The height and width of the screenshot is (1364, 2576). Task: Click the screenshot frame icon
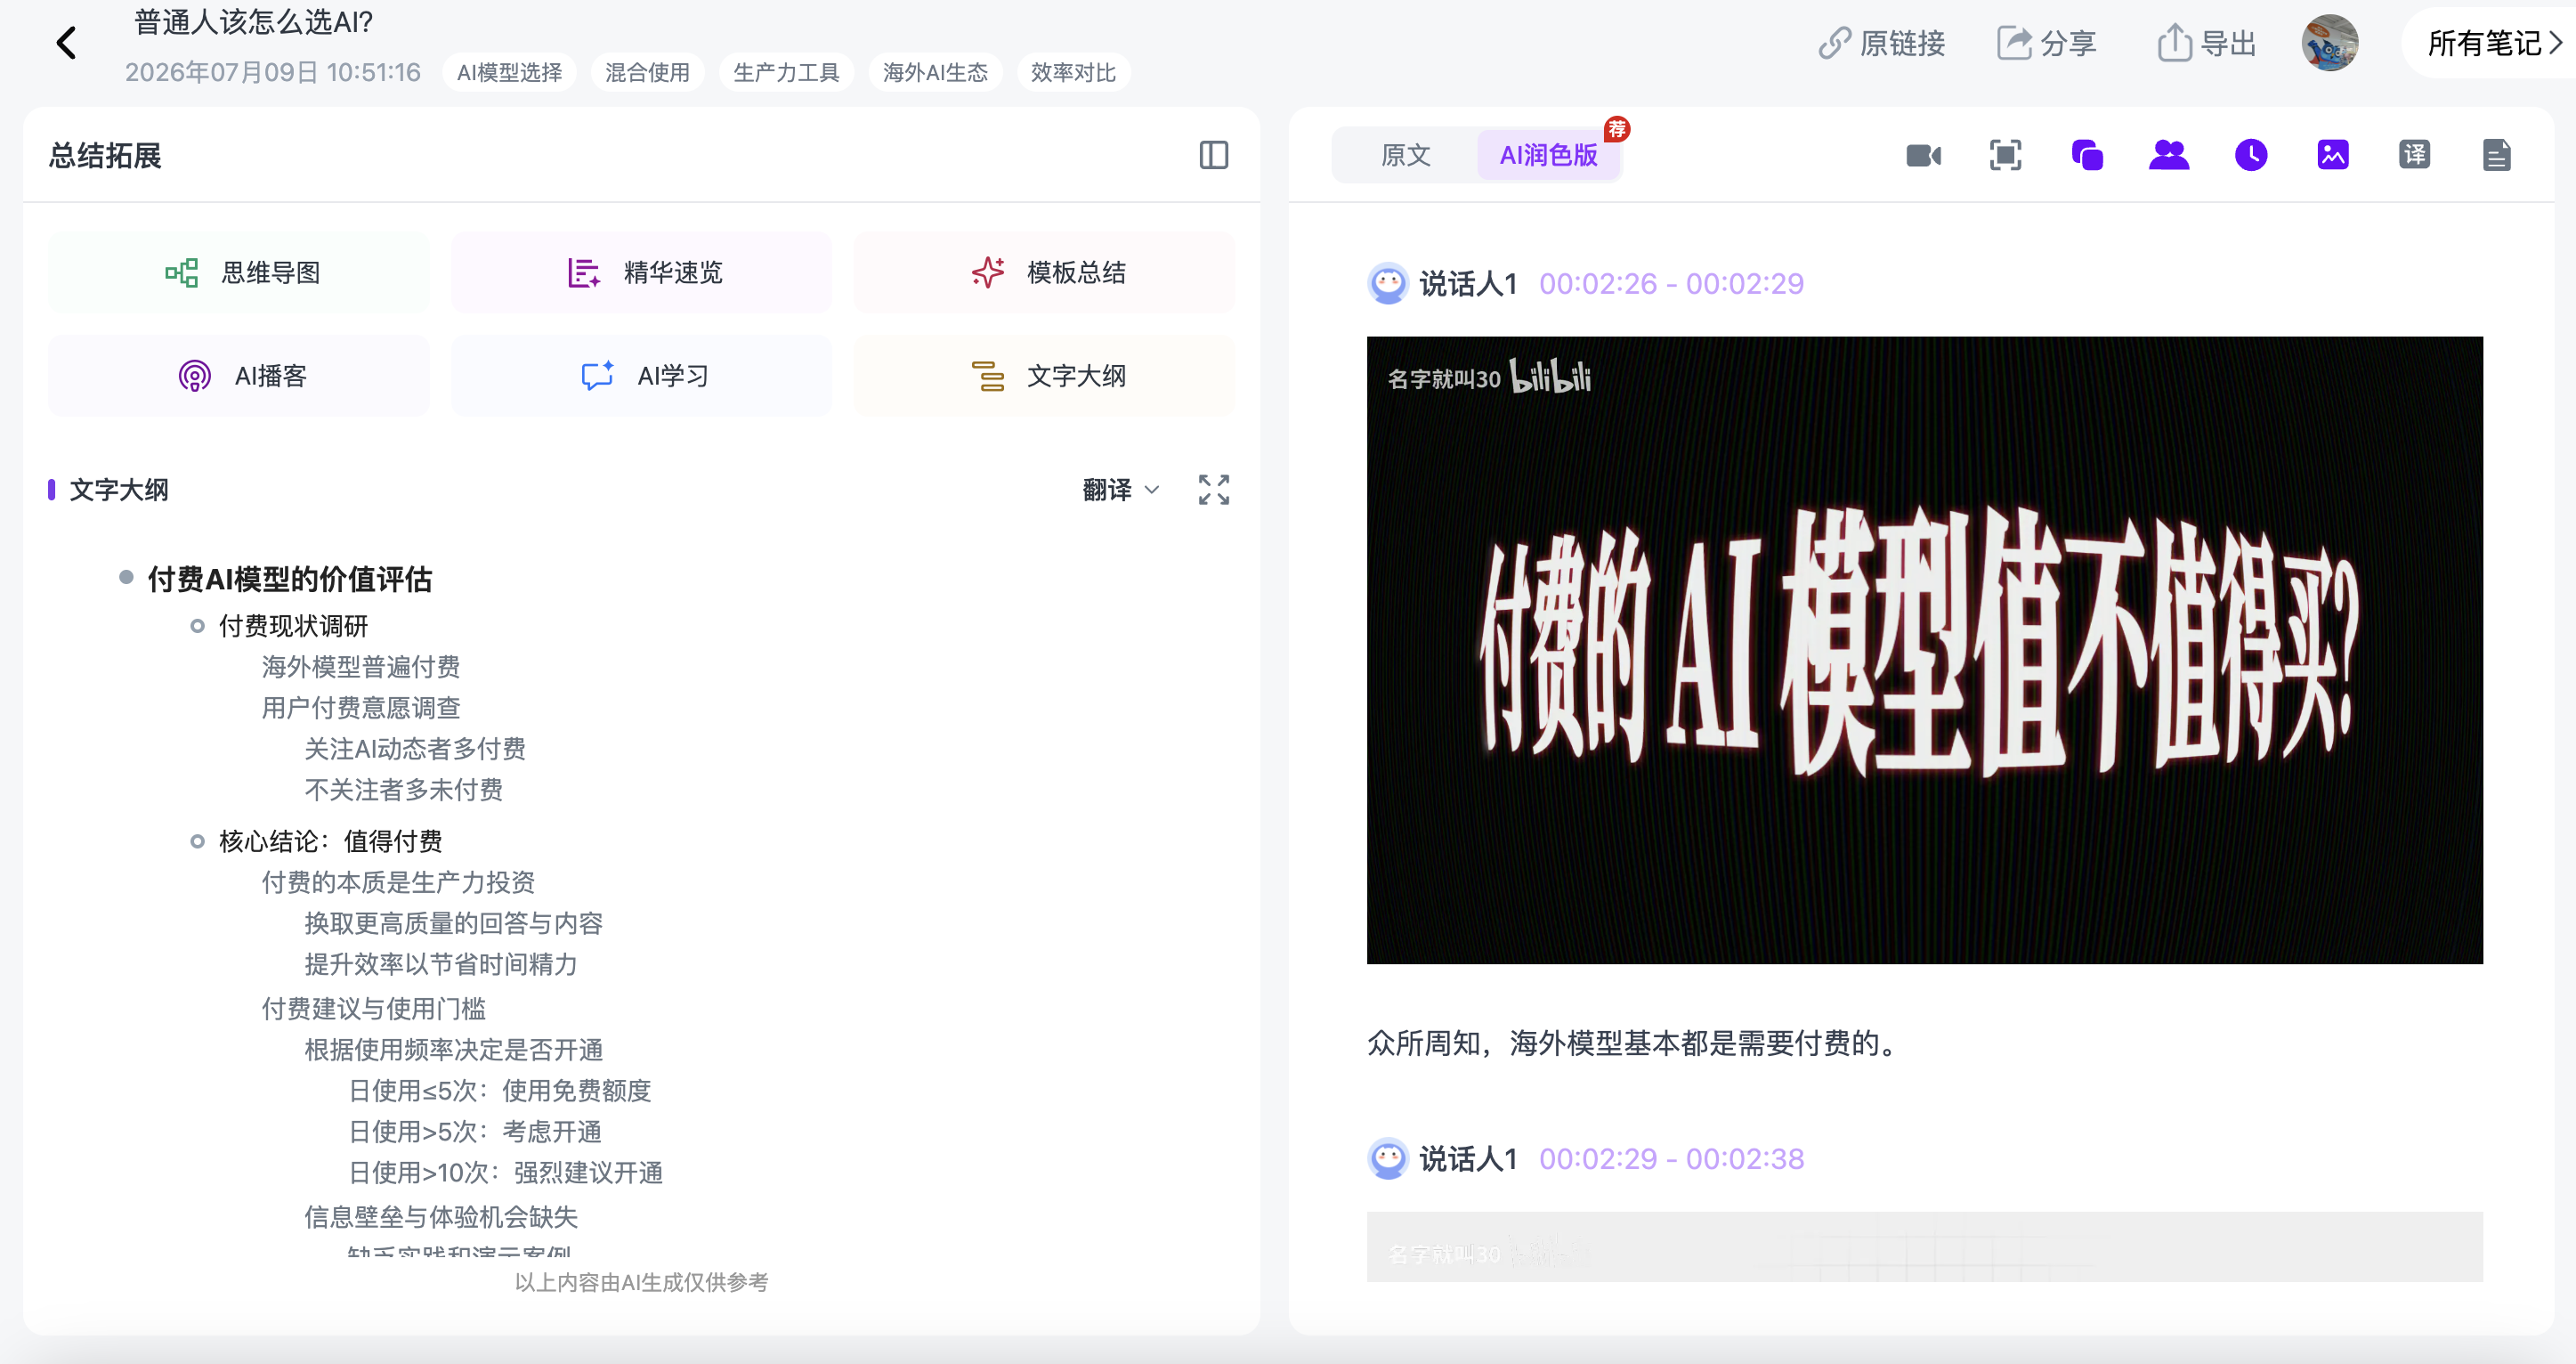click(2005, 155)
